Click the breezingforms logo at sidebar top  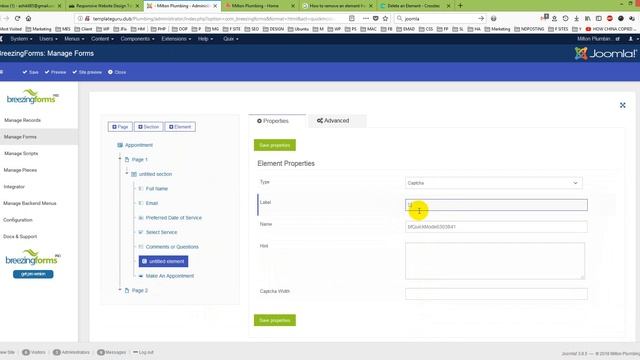[x=32, y=97]
